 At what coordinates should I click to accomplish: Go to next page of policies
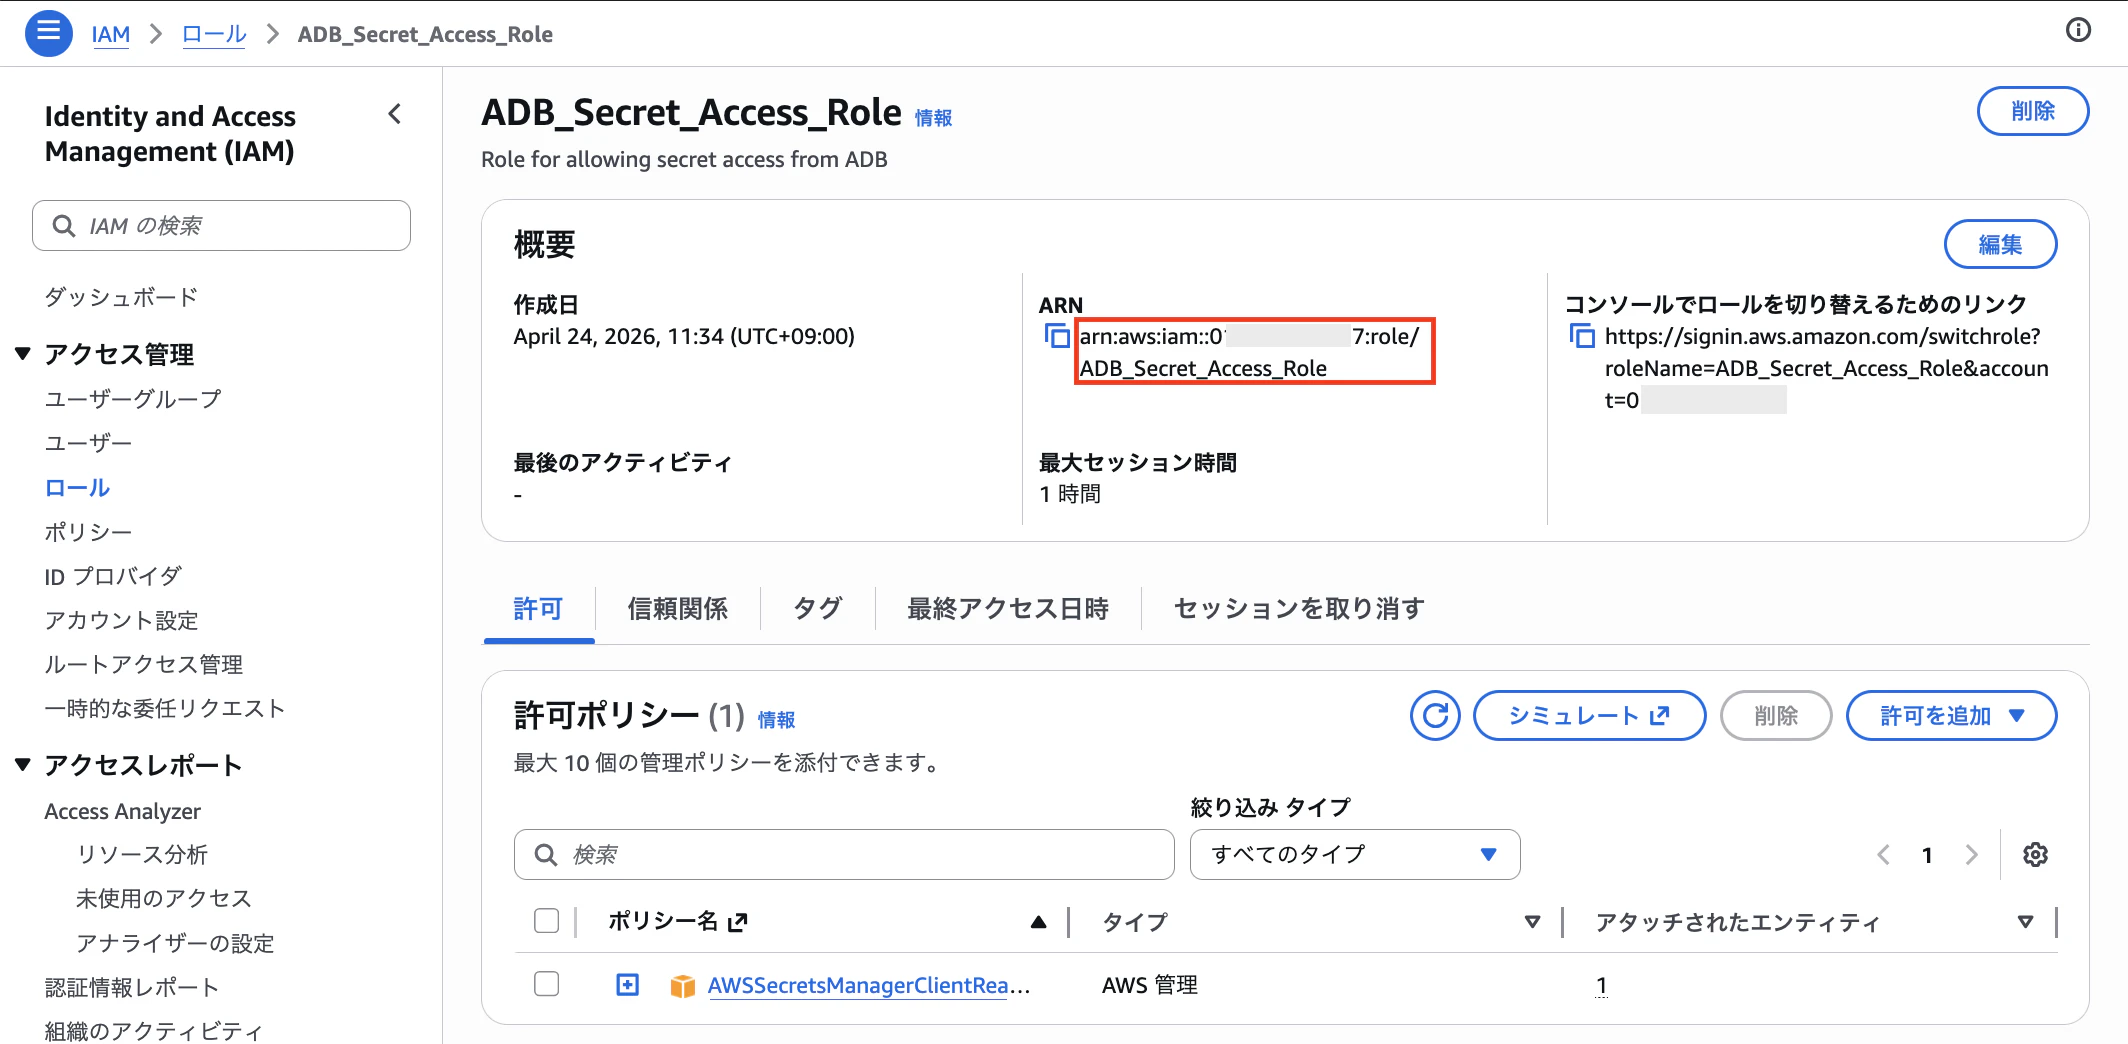pos(1971,855)
